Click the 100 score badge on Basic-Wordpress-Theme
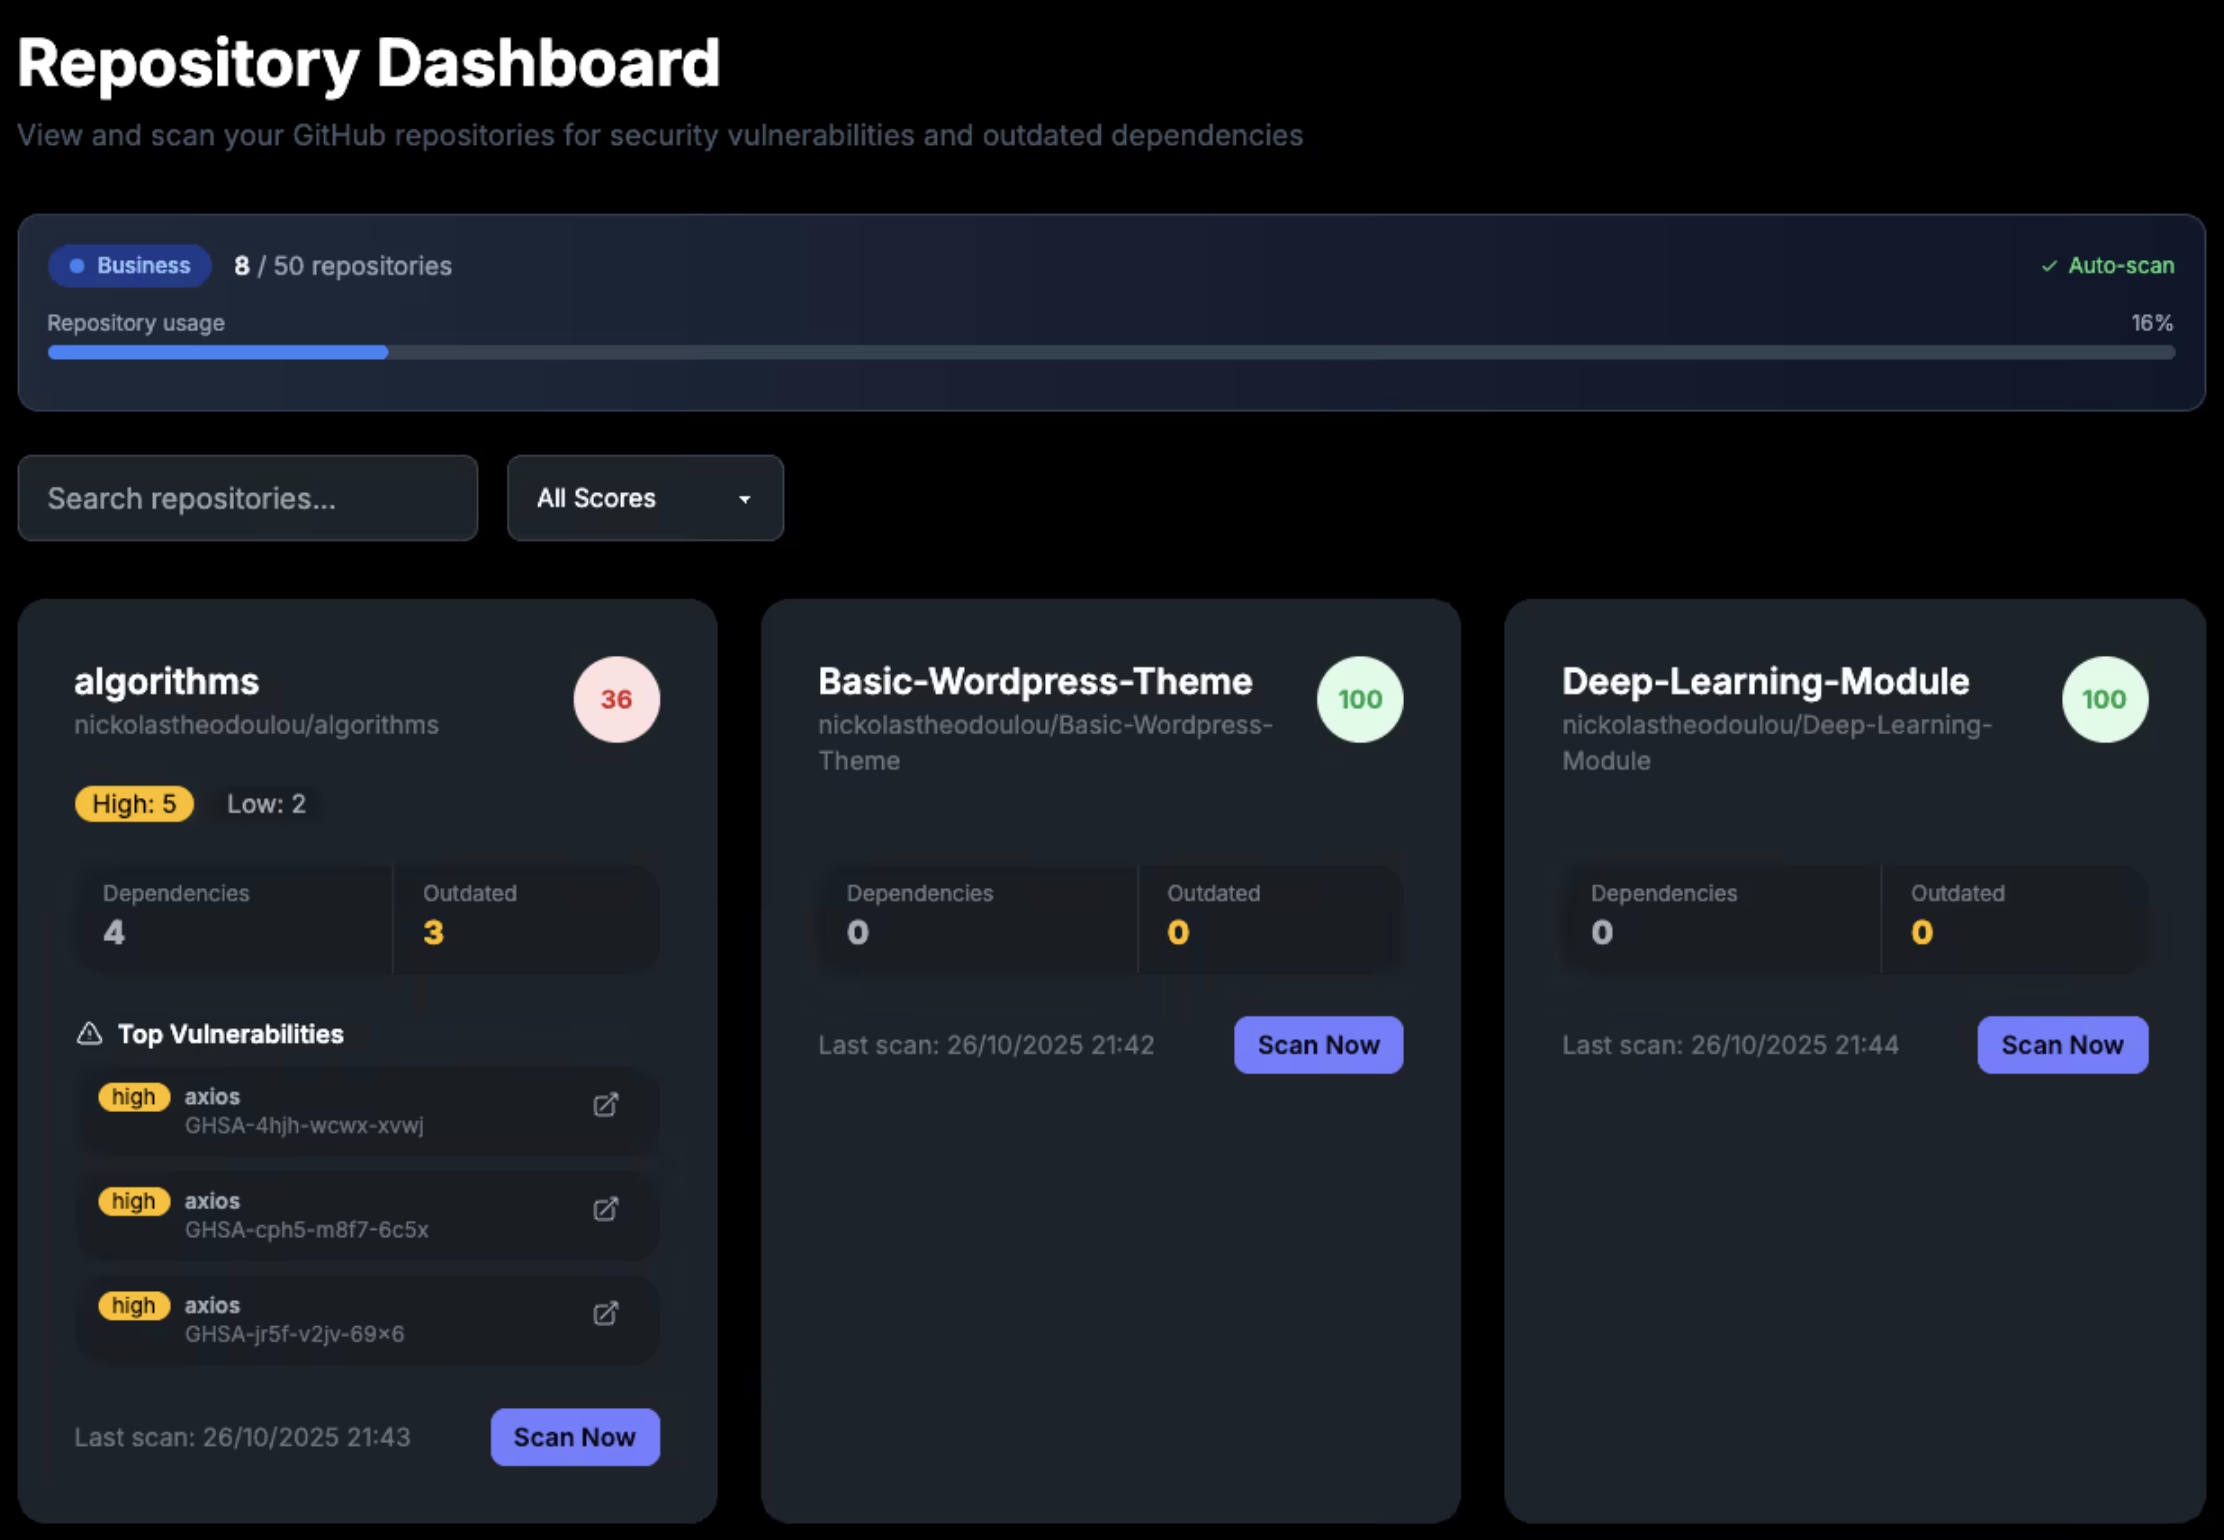The width and height of the screenshot is (2224, 1540). (1360, 699)
